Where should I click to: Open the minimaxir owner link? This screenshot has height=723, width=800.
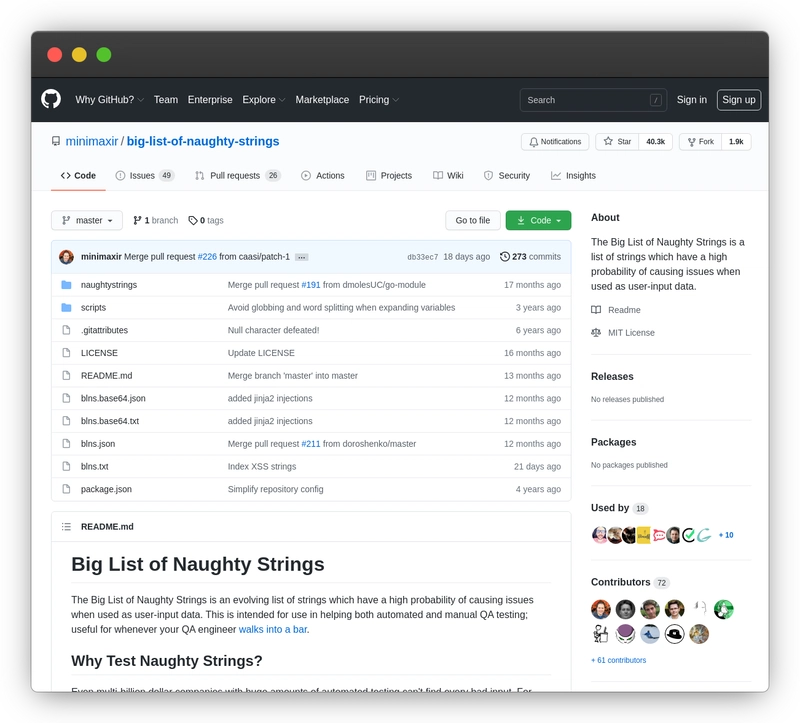(x=92, y=141)
